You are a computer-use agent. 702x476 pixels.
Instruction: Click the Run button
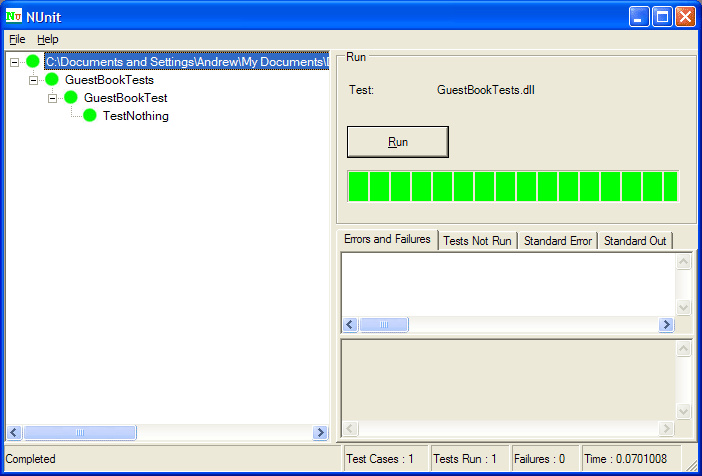pos(398,142)
